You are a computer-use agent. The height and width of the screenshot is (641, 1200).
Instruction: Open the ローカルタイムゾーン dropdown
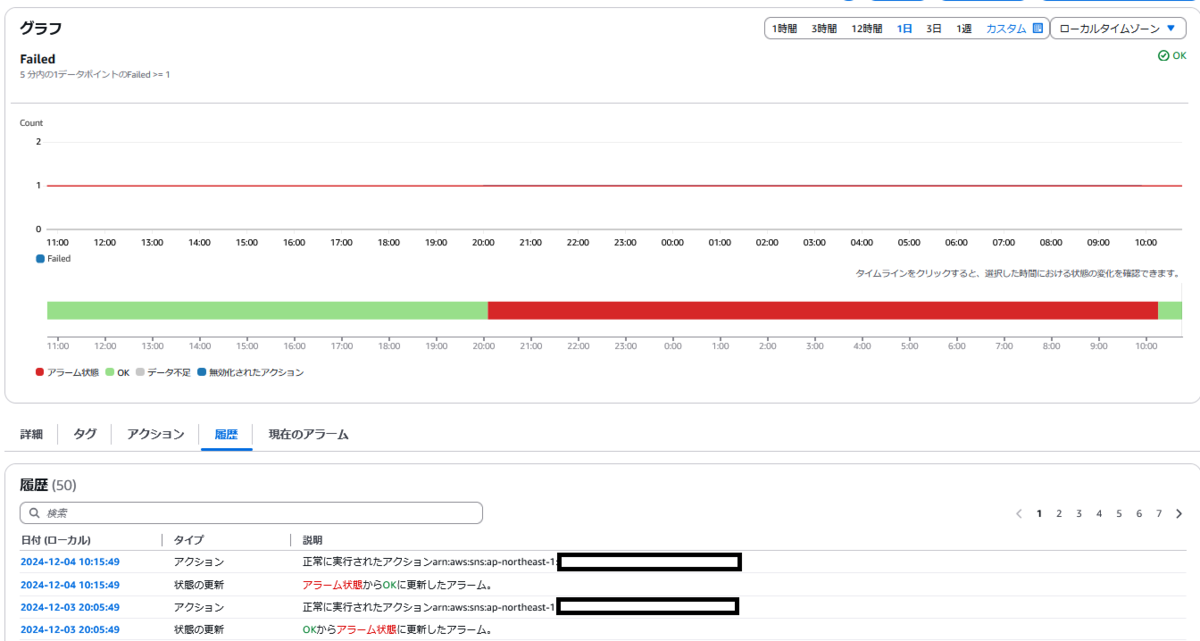(x=1117, y=29)
